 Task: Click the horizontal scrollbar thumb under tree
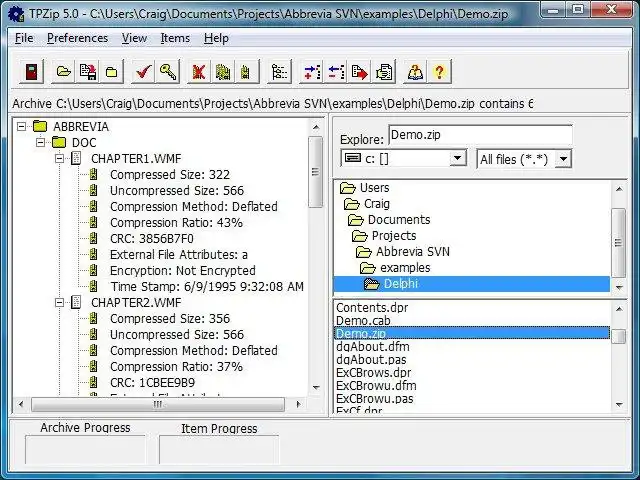pyautogui.click(x=158, y=404)
